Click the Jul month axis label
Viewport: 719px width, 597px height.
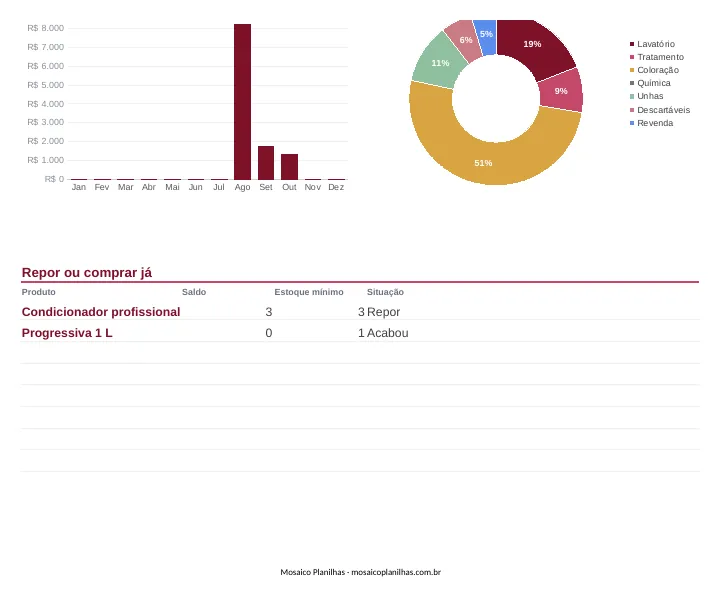tap(219, 187)
